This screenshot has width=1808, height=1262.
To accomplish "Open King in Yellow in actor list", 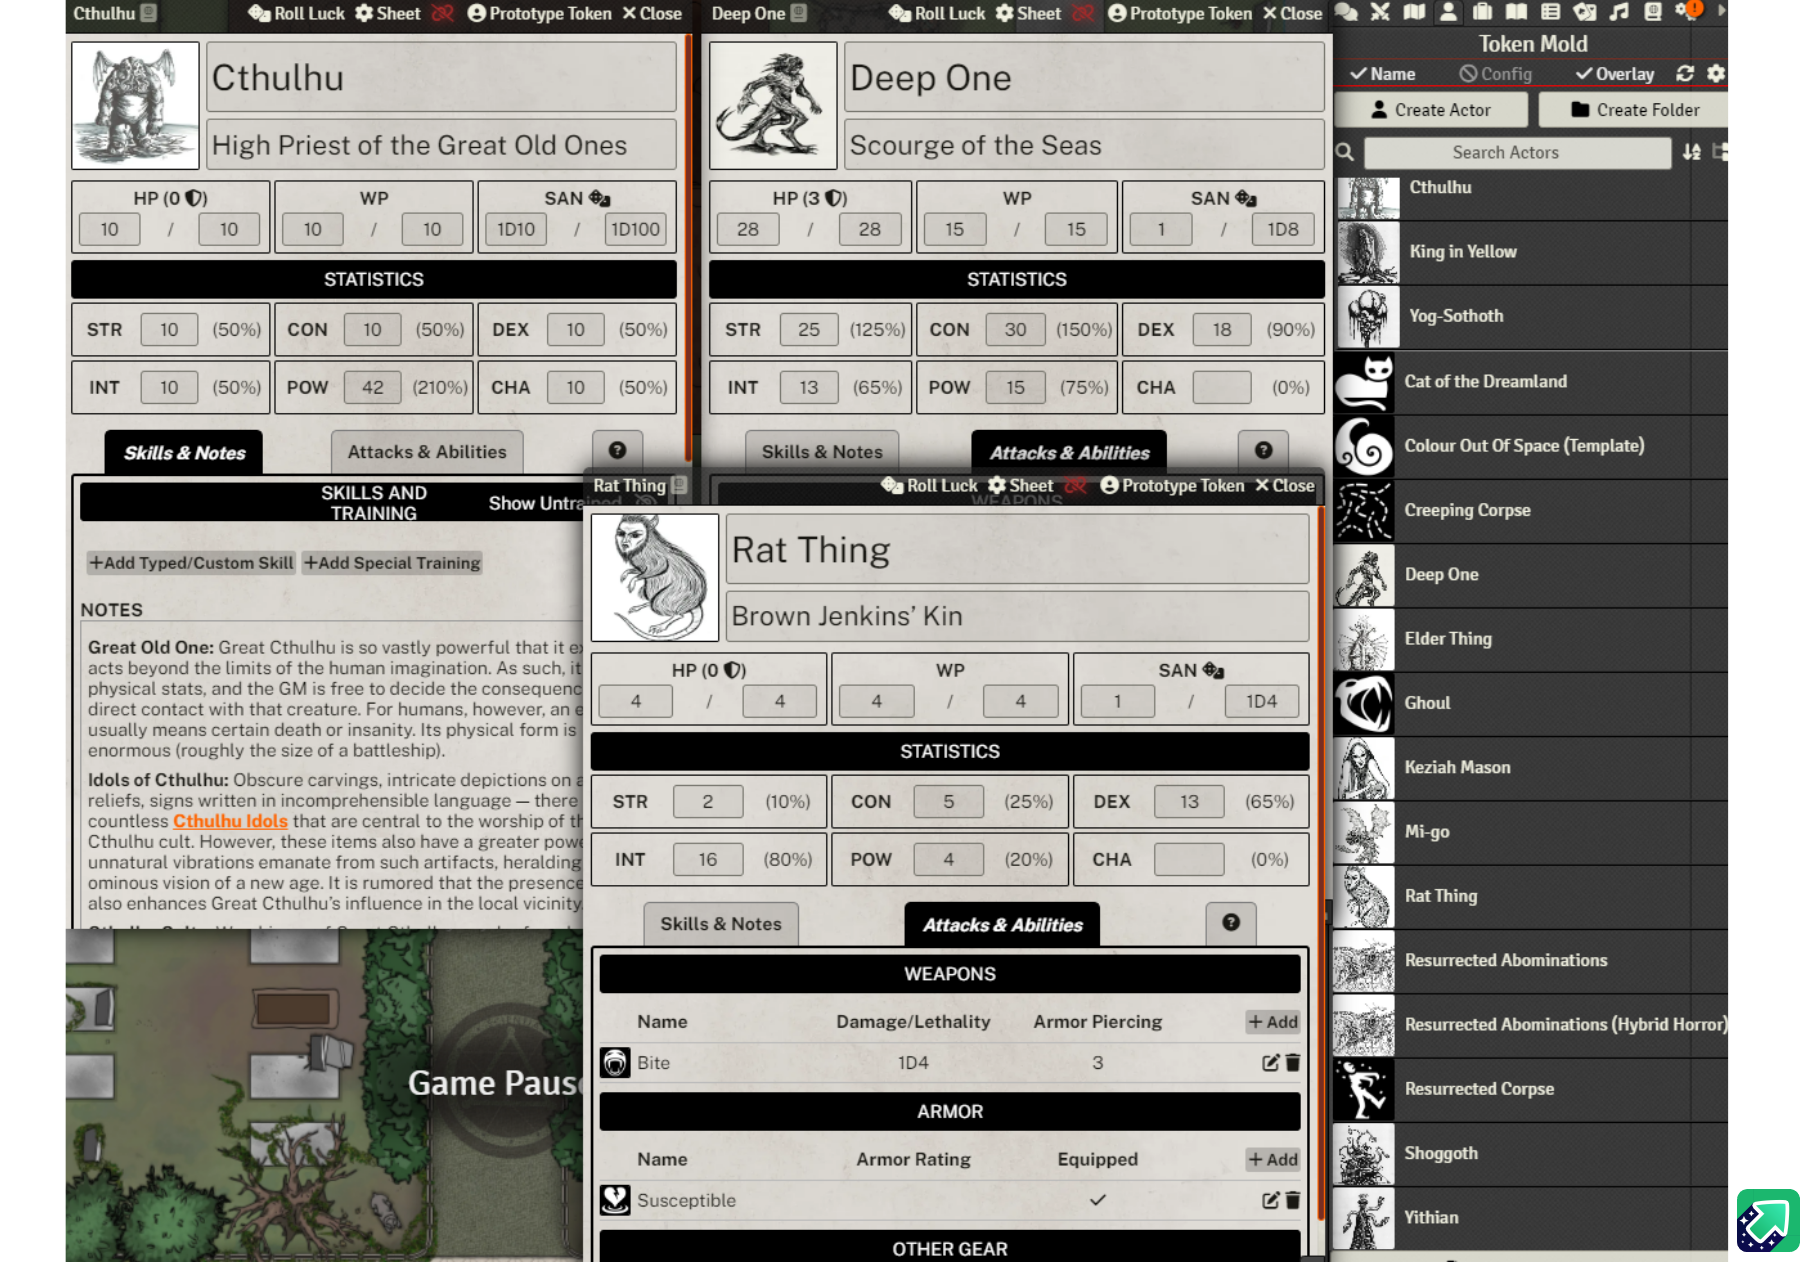I will 1530,252.
